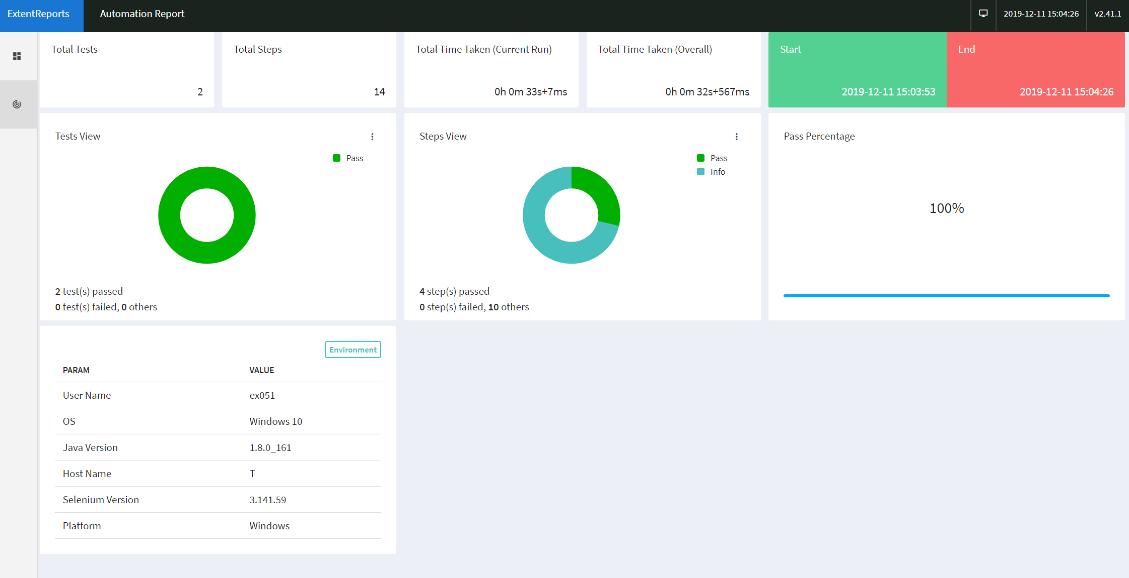Click the Selenium version value 3.141.59
This screenshot has height=578, width=1129.
point(268,500)
